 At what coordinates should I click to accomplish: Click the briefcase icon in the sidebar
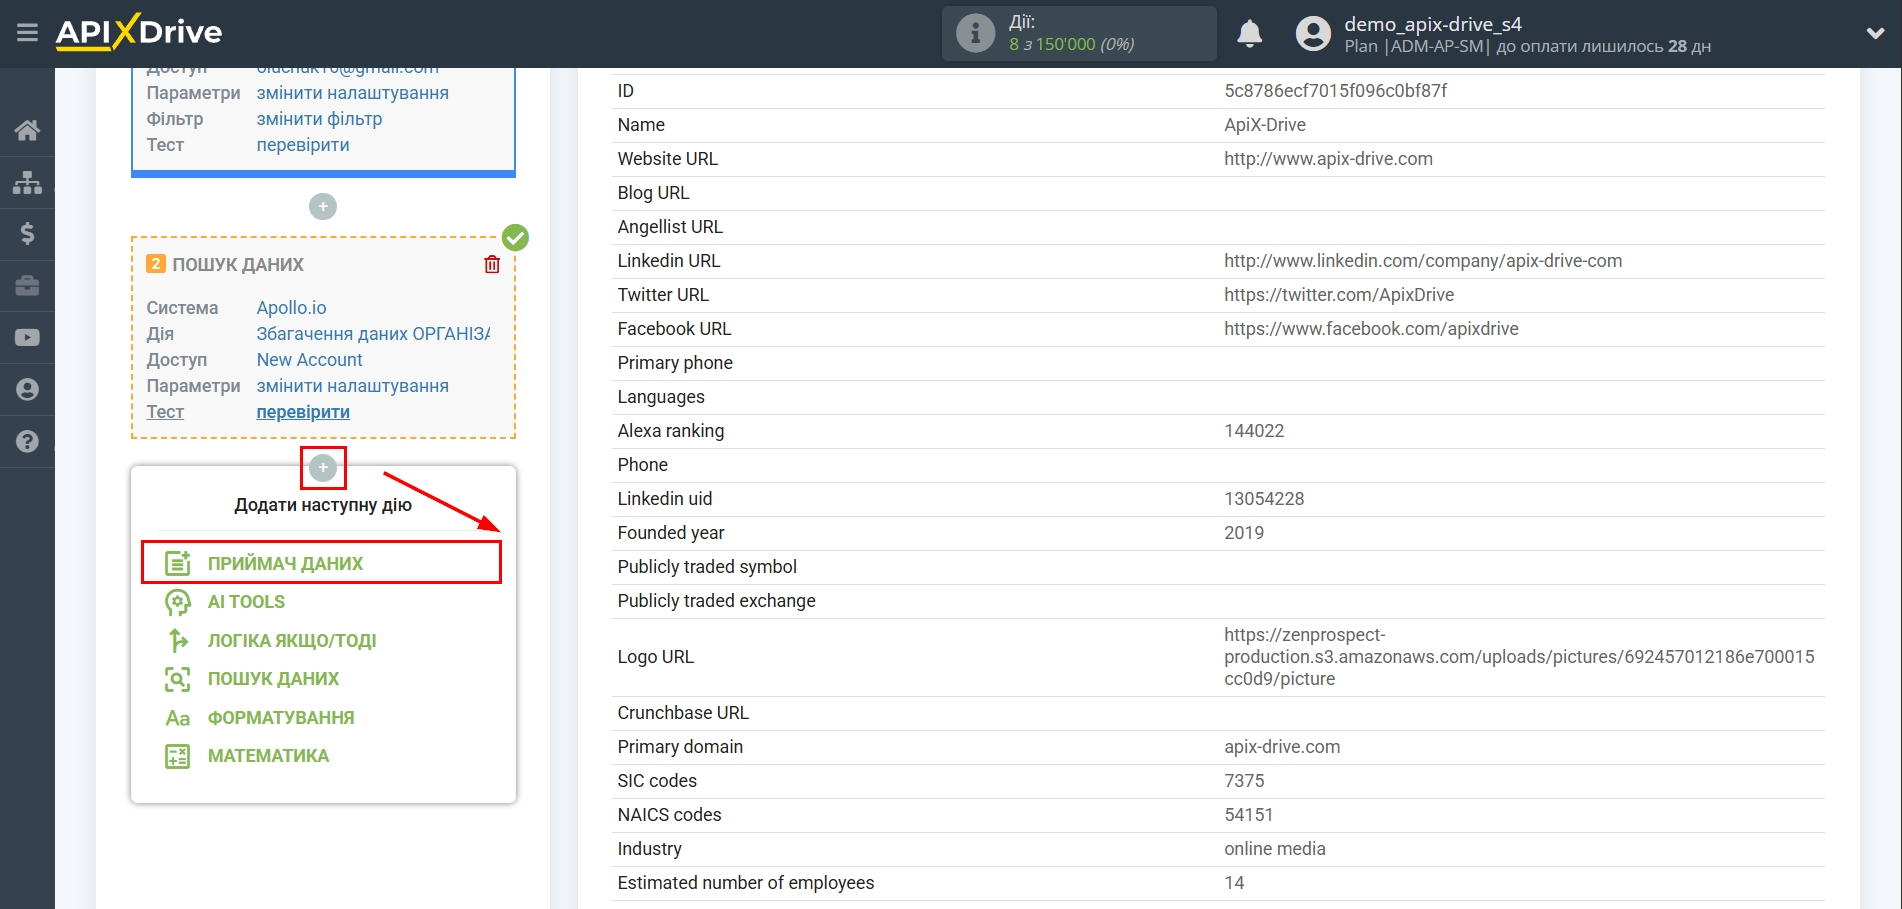(x=27, y=286)
